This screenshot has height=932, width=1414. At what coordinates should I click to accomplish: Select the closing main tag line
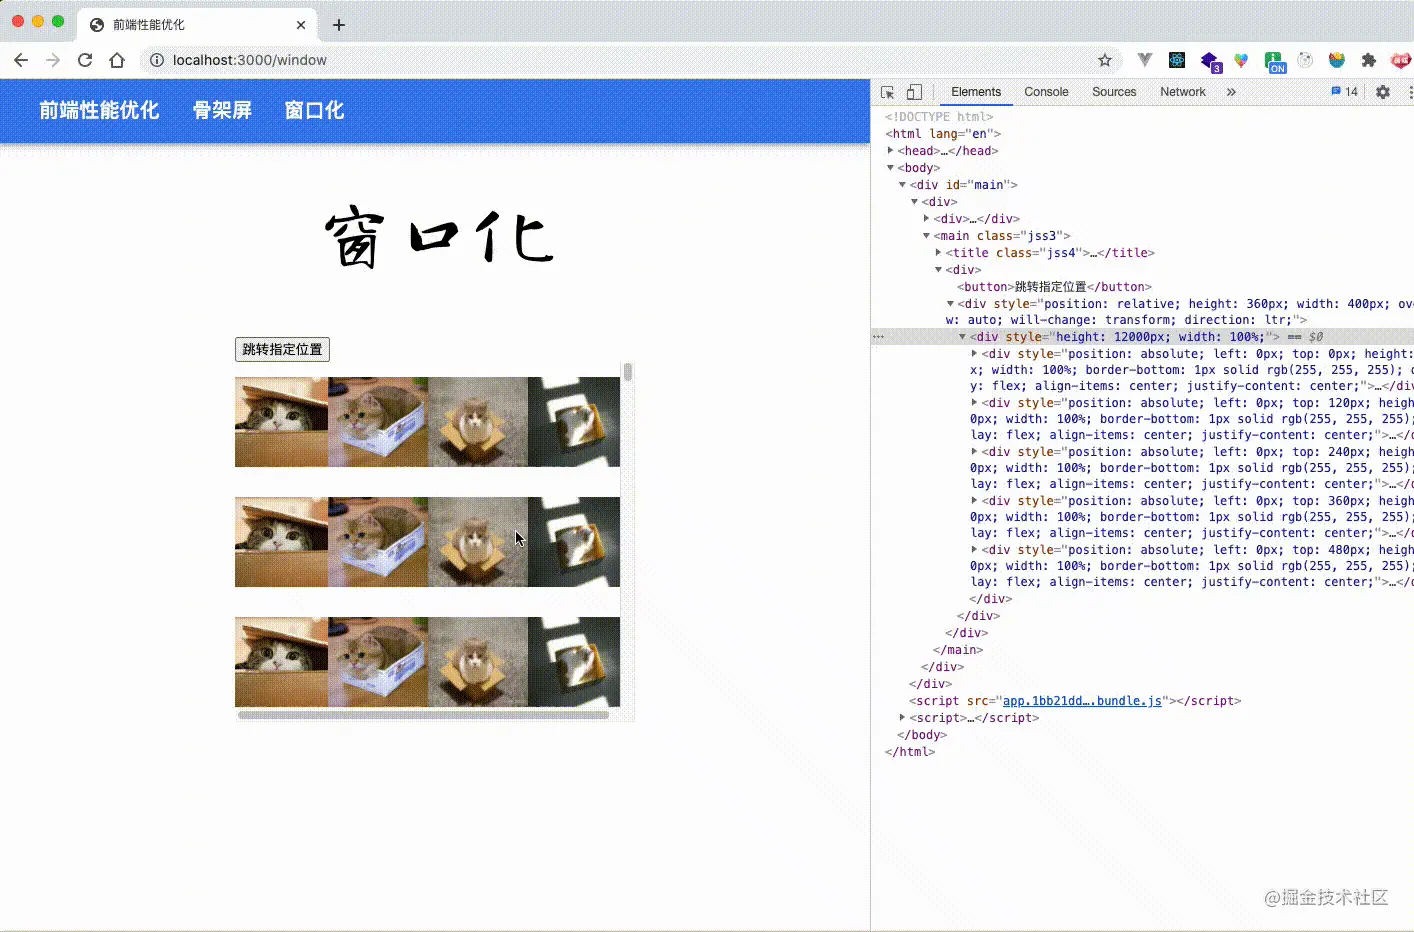(958, 650)
